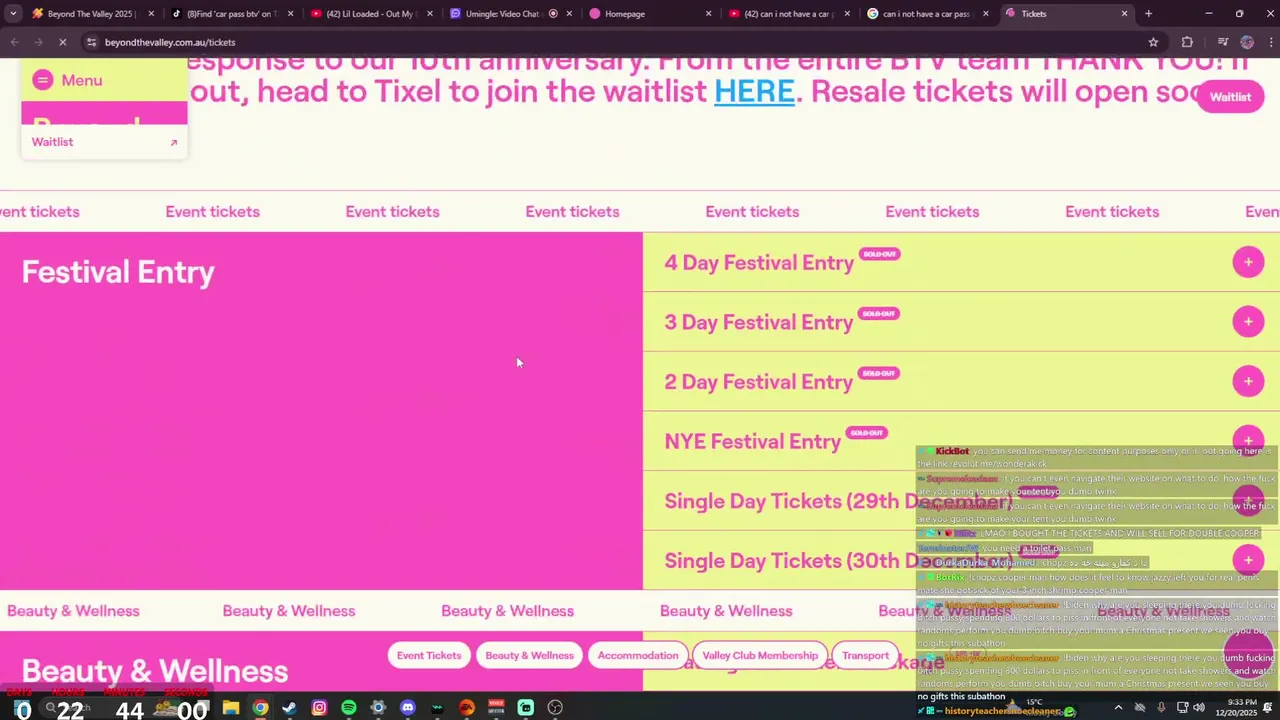The height and width of the screenshot is (720, 1280).
Task: Expand Single Day Tickets 30th December plus icon
Action: 1248,560
